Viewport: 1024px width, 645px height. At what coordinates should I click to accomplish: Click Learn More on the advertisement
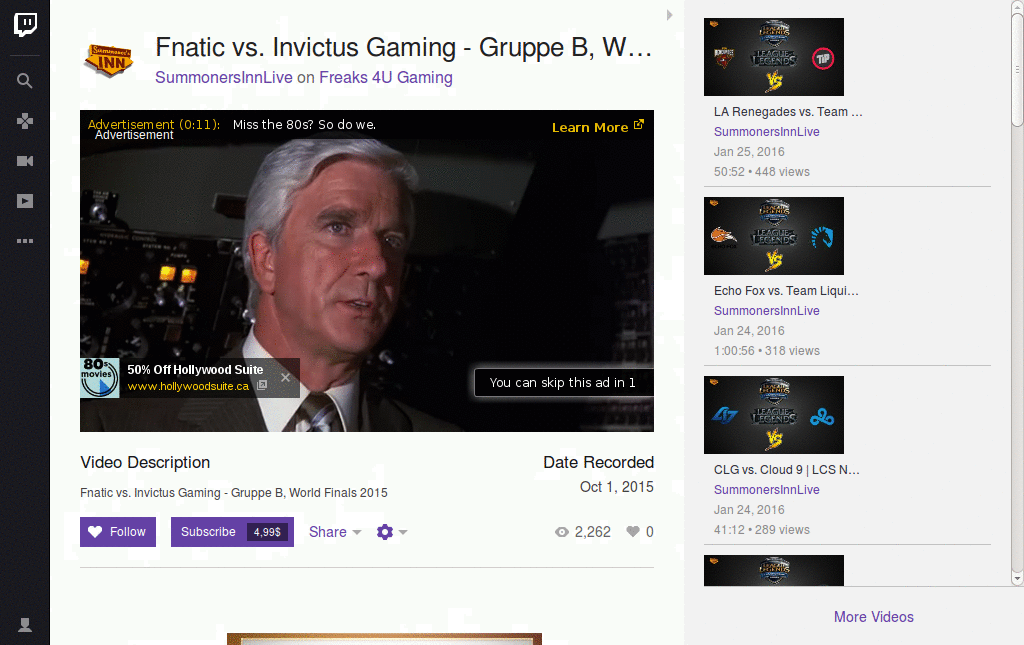click(x=598, y=127)
